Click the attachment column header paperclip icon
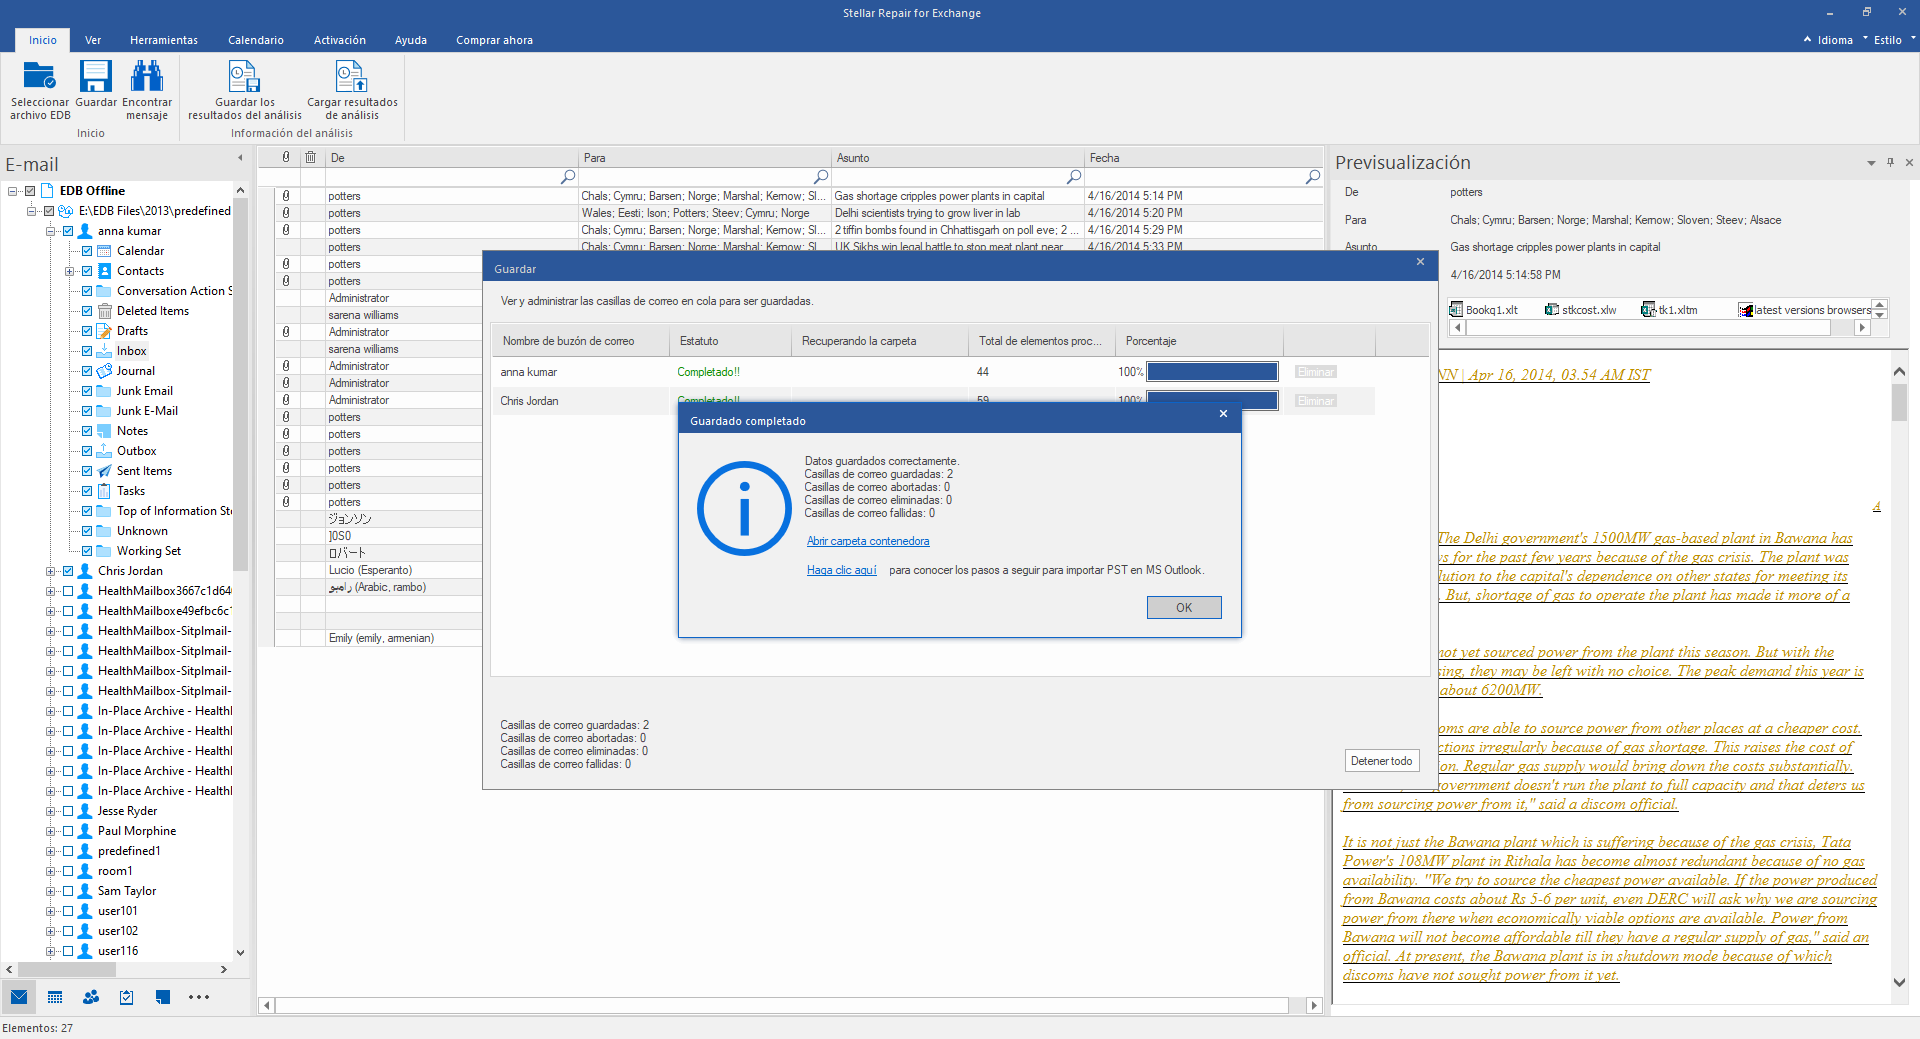The height and width of the screenshot is (1039, 1920). 286,157
